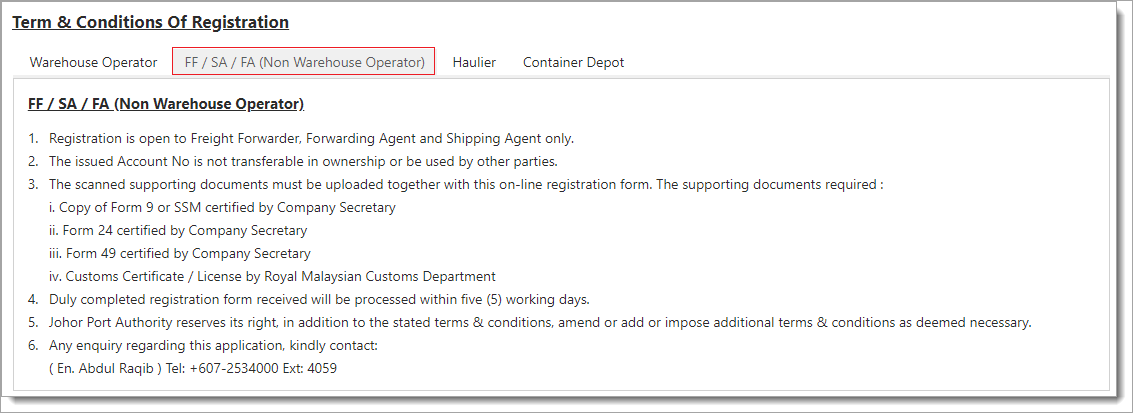Click the contact name En. Abdul Raqib
Image resolution: width=1133 pixels, height=413 pixels.
point(105,369)
